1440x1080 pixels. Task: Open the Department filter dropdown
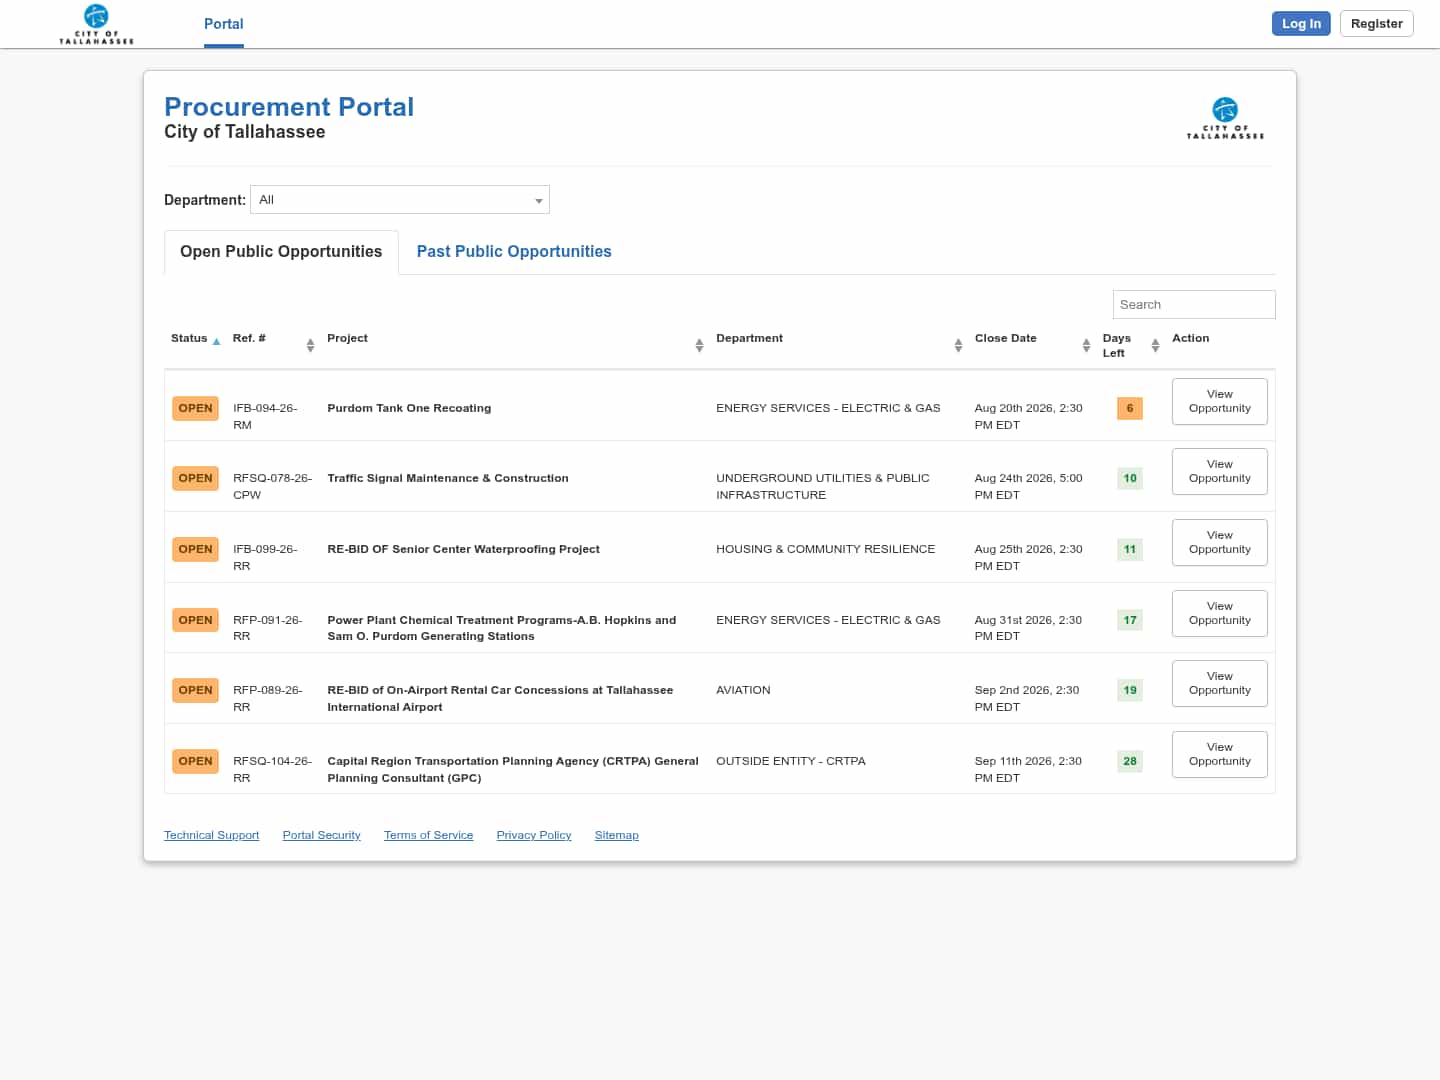point(400,200)
